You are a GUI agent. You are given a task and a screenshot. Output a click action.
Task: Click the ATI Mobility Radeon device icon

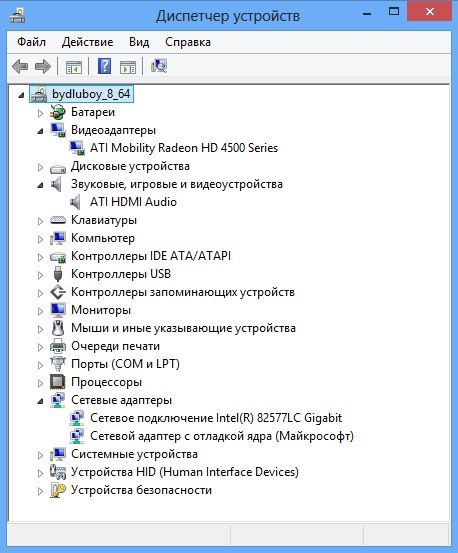[77, 148]
